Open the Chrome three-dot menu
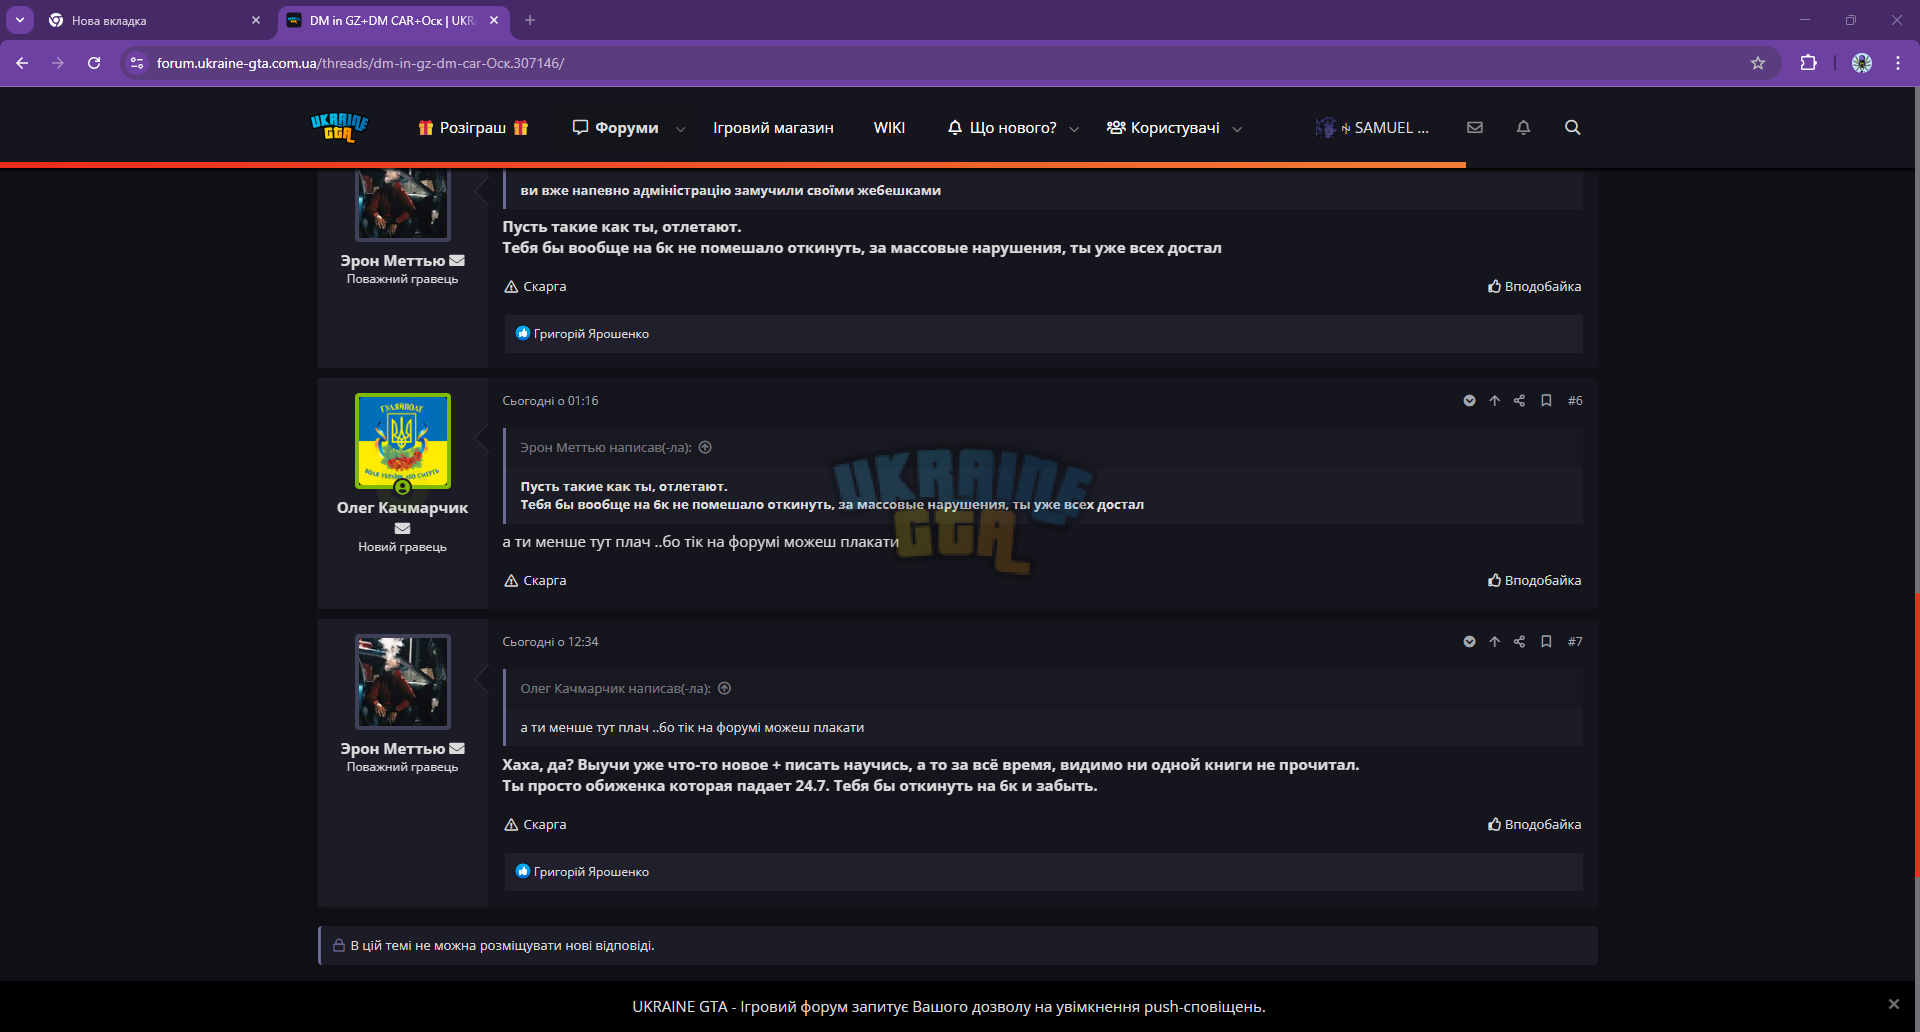 1898,63
